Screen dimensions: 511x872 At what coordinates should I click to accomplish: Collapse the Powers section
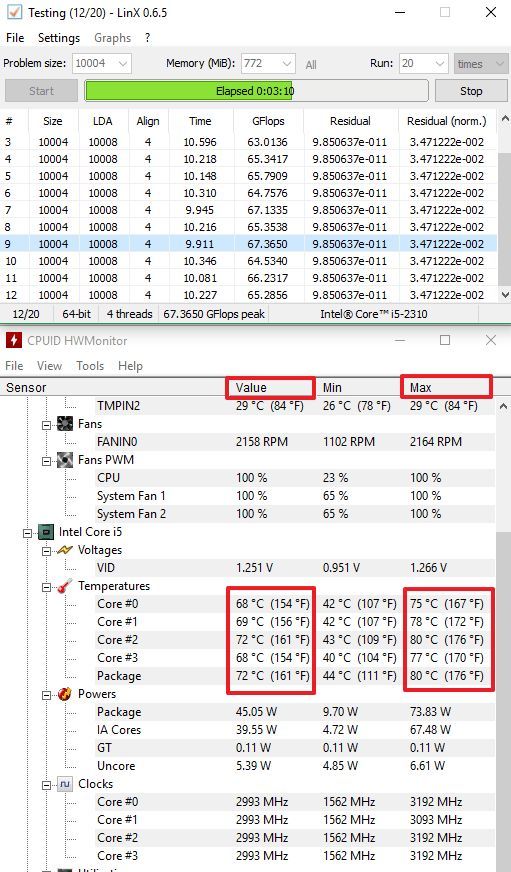pyautogui.click(x=46, y=695)
